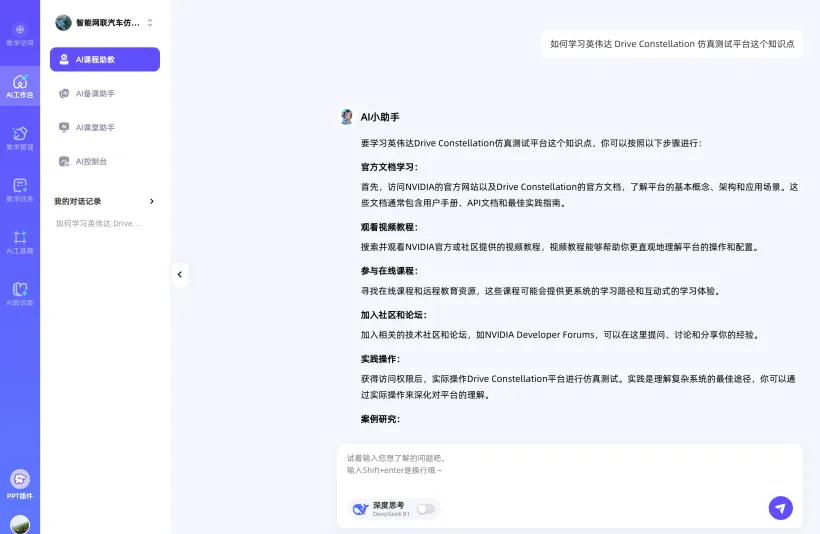Select the AI课程助教 menu item
This screenshot has width=820, height=534.
[105, 60]
